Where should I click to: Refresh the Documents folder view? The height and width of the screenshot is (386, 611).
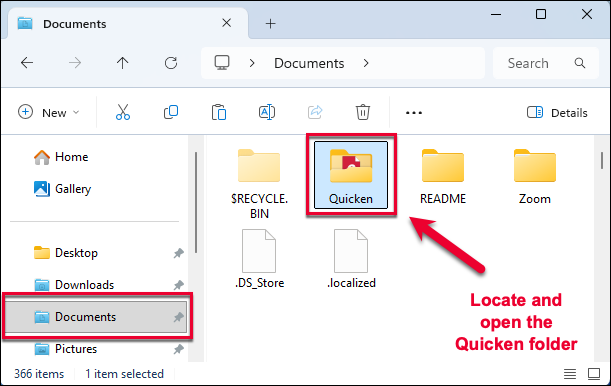[171, 63]
